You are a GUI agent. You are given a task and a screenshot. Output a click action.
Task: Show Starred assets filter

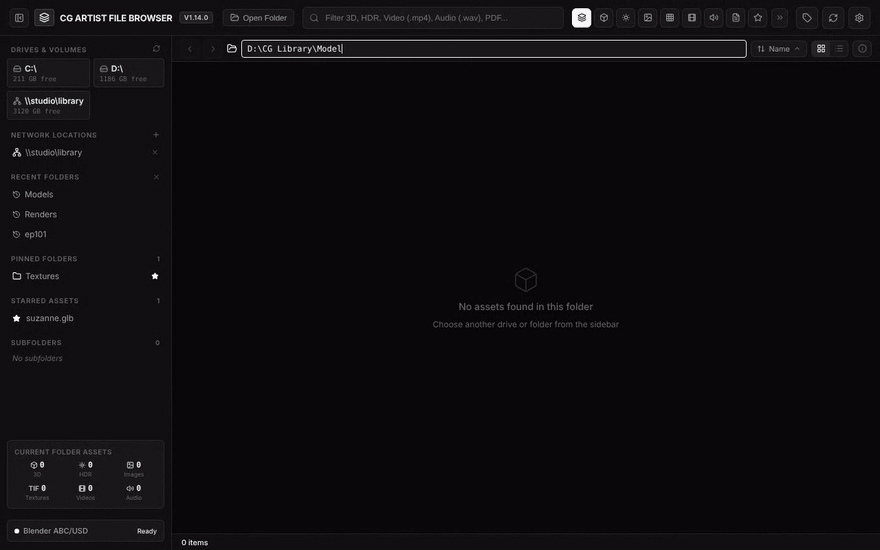tap(758, 18)
